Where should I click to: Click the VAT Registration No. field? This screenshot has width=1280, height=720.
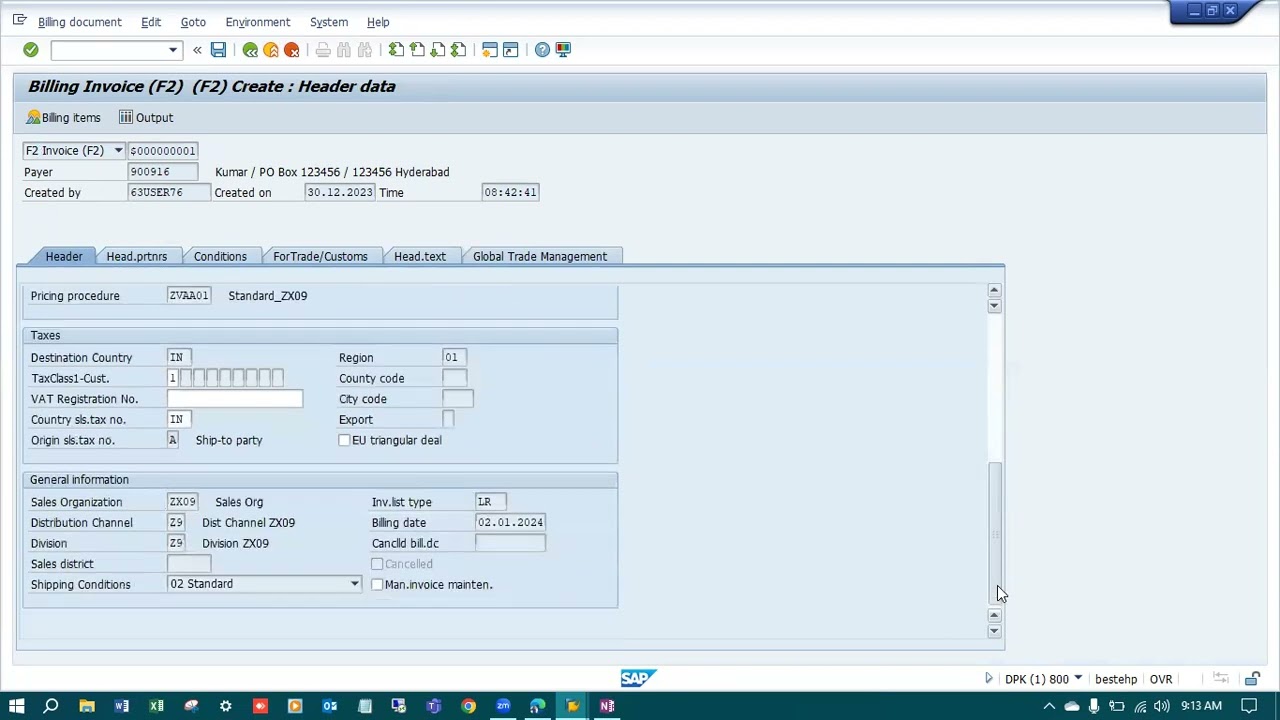pos(235,399)
